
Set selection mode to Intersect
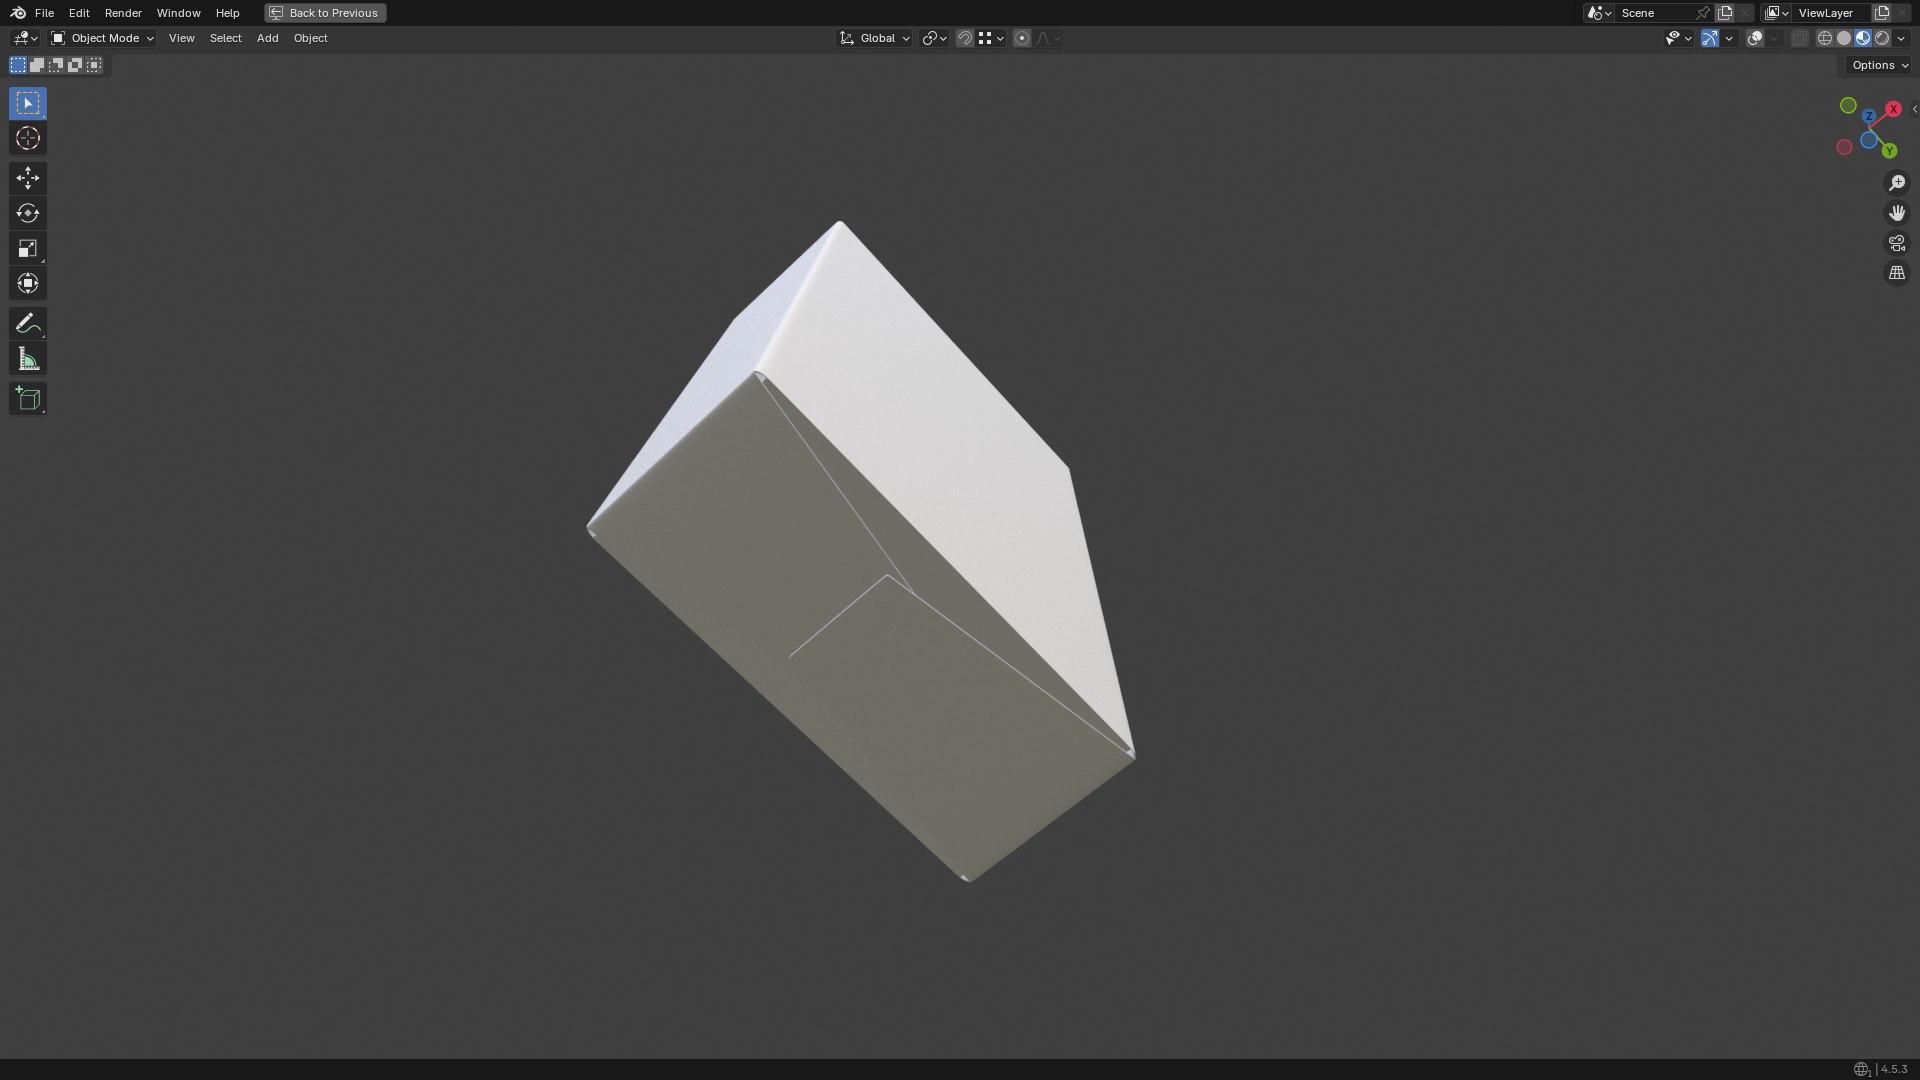pos(94,65)
